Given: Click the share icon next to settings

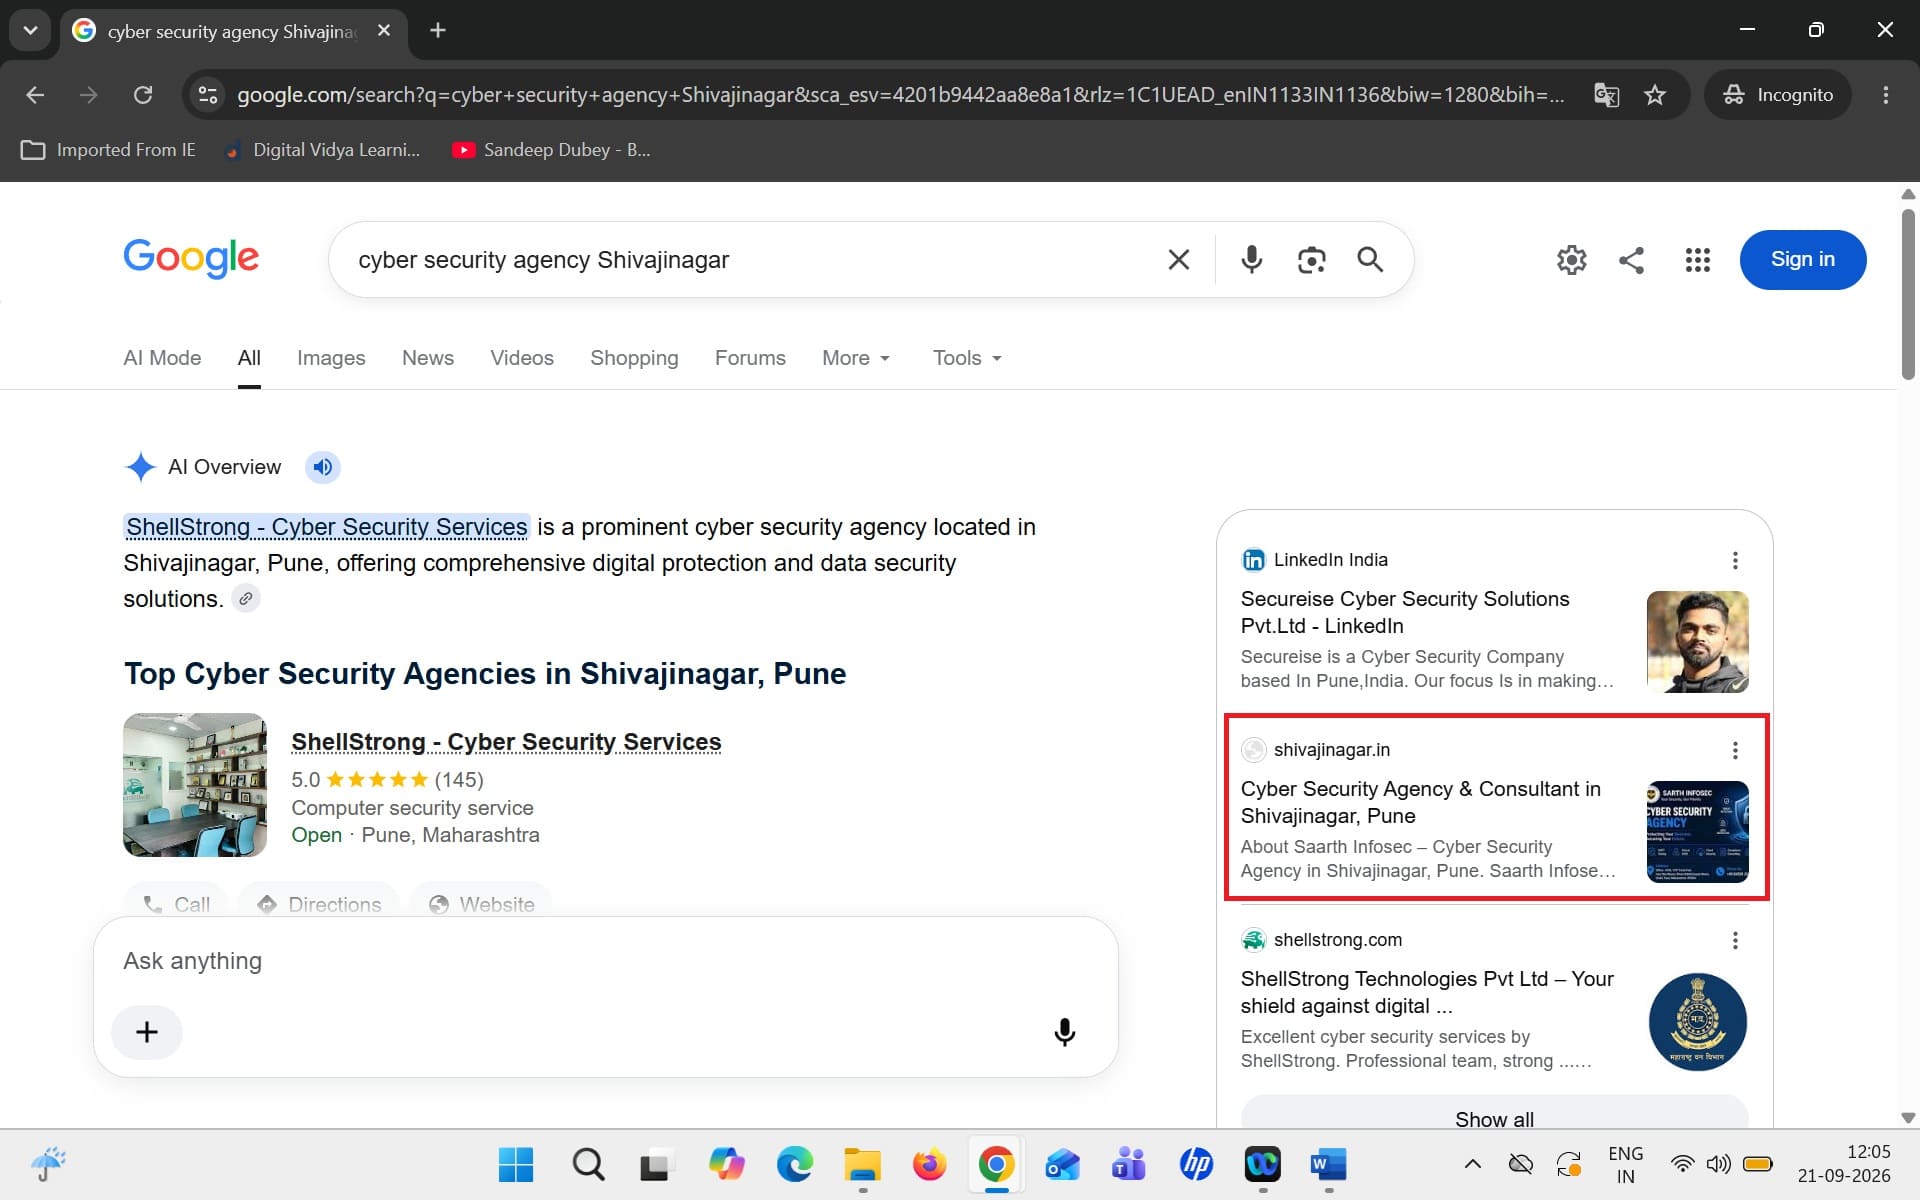Looking at the screenshot, I should tap(1631, 260).
